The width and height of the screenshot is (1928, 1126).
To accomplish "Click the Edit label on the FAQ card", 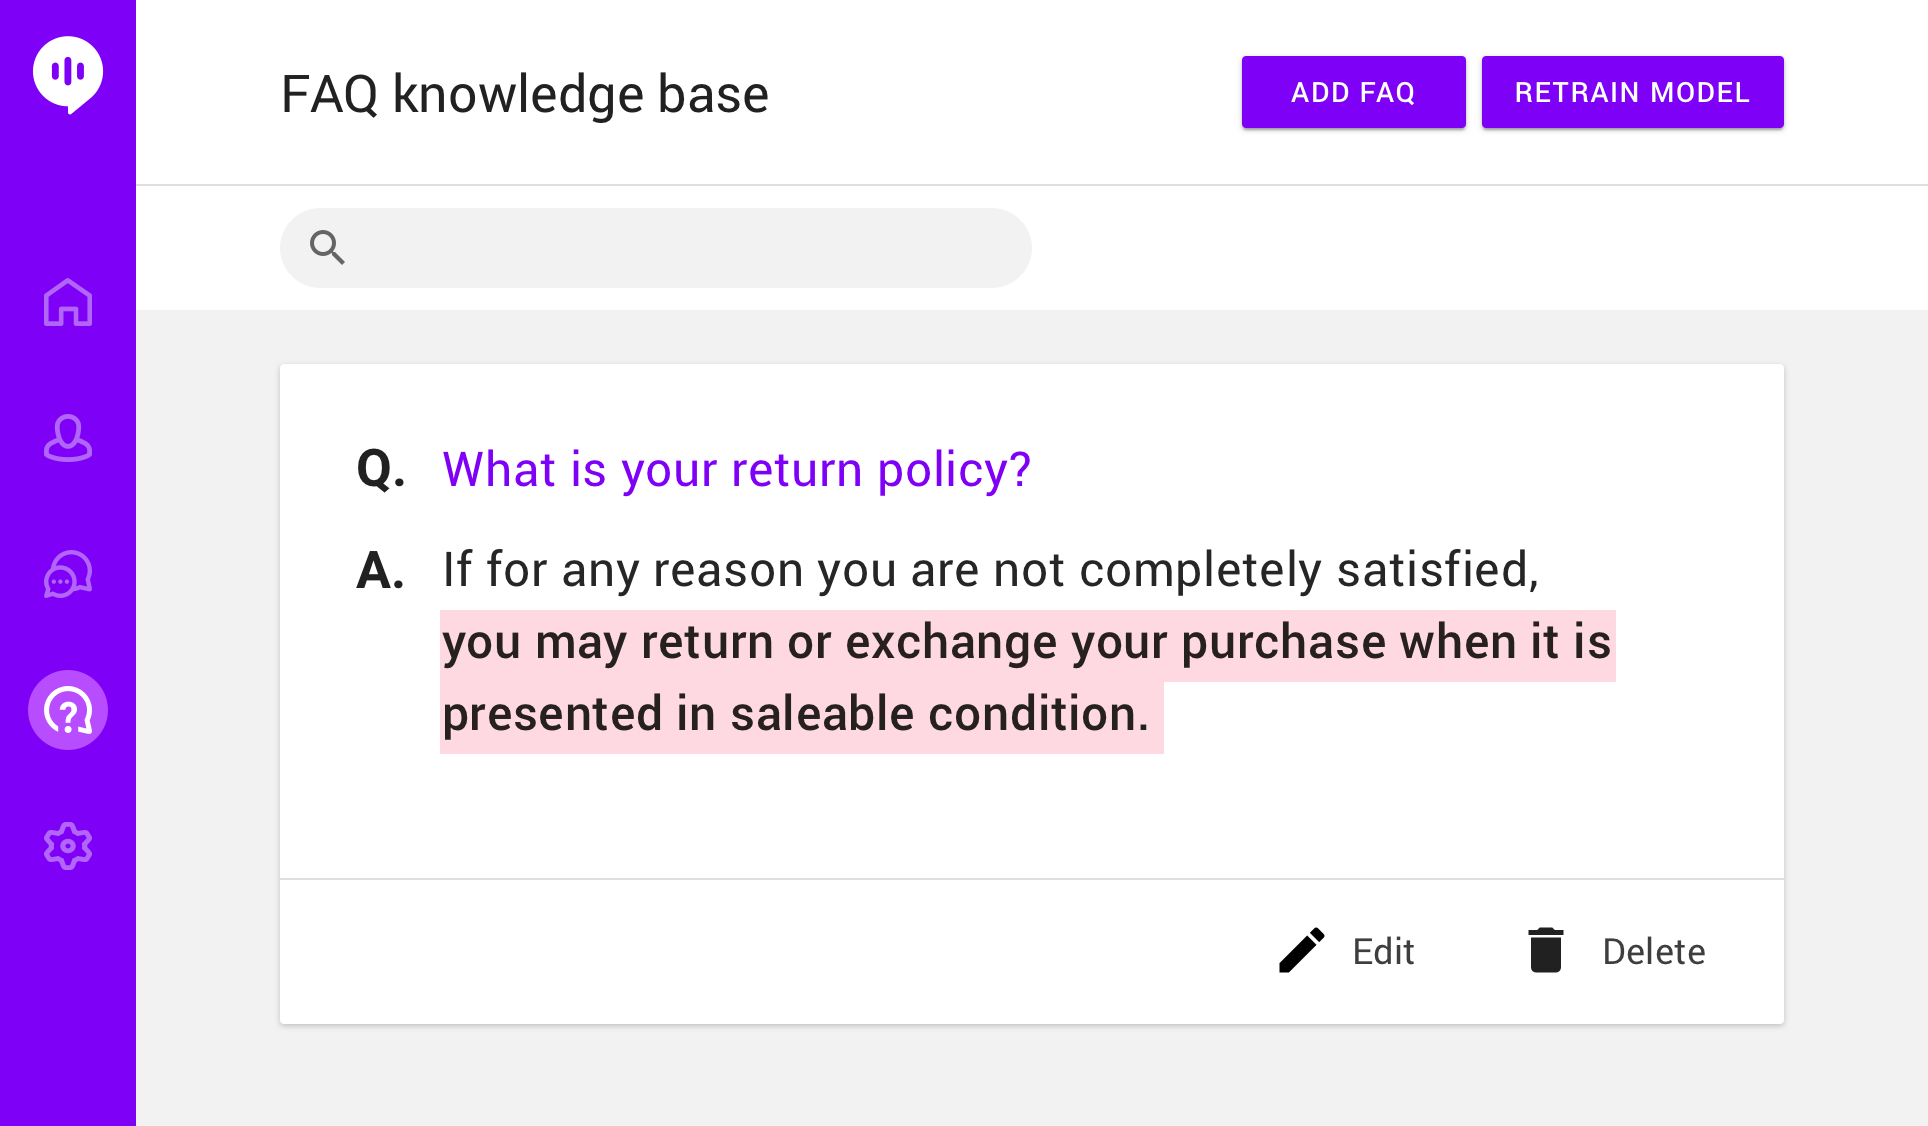I will coord(1383,951).
